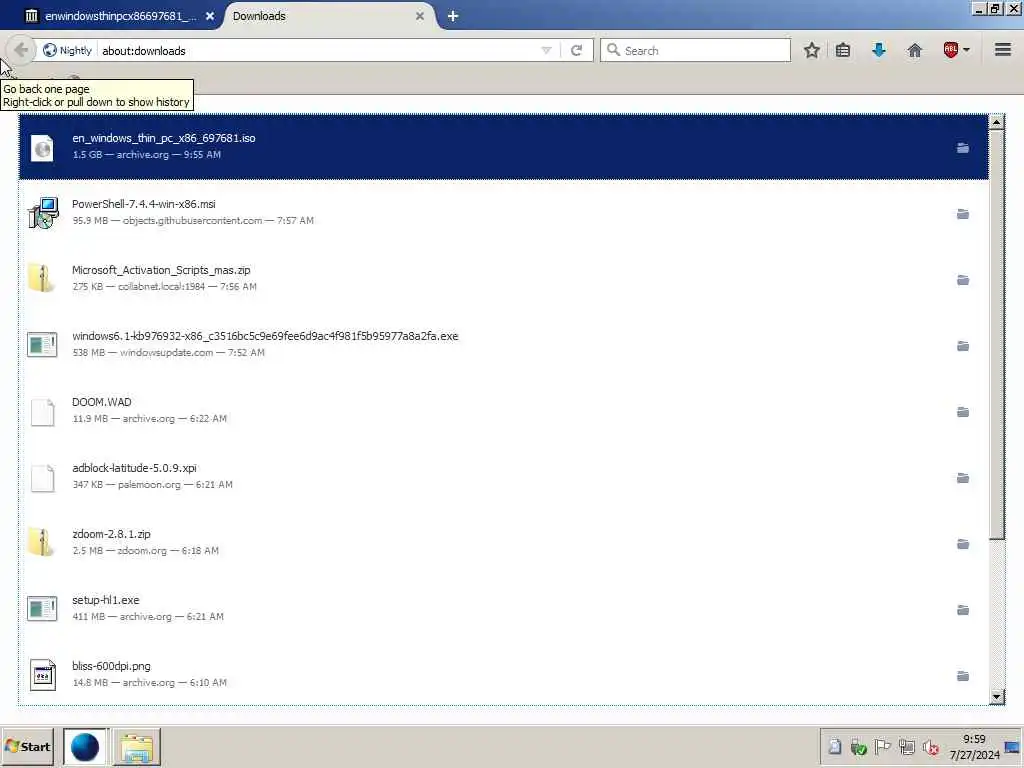Viewport: 1024px width, 768px height.
Task: Expand the Adblock dropdown arrow
Action: pos(966,50)
